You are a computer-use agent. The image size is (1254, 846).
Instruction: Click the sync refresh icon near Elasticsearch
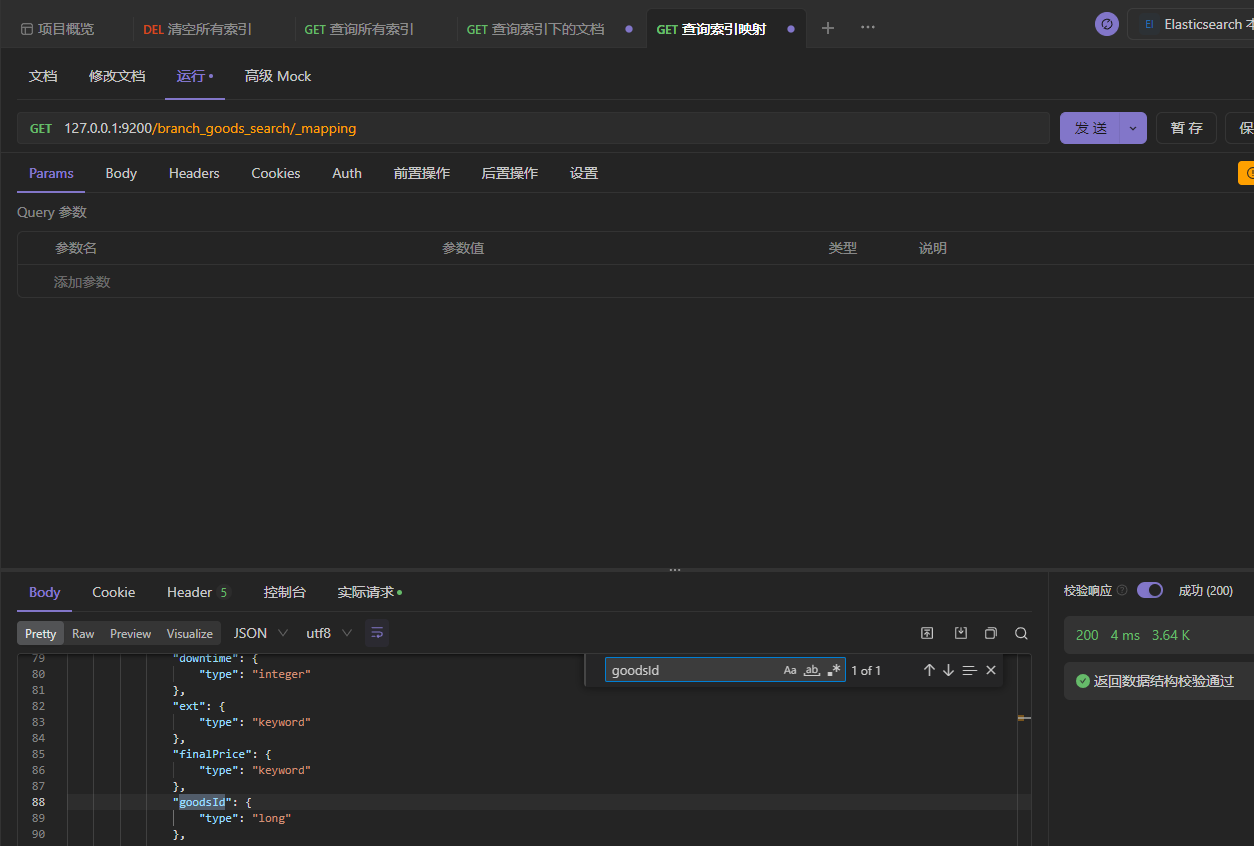[1107, 24]
